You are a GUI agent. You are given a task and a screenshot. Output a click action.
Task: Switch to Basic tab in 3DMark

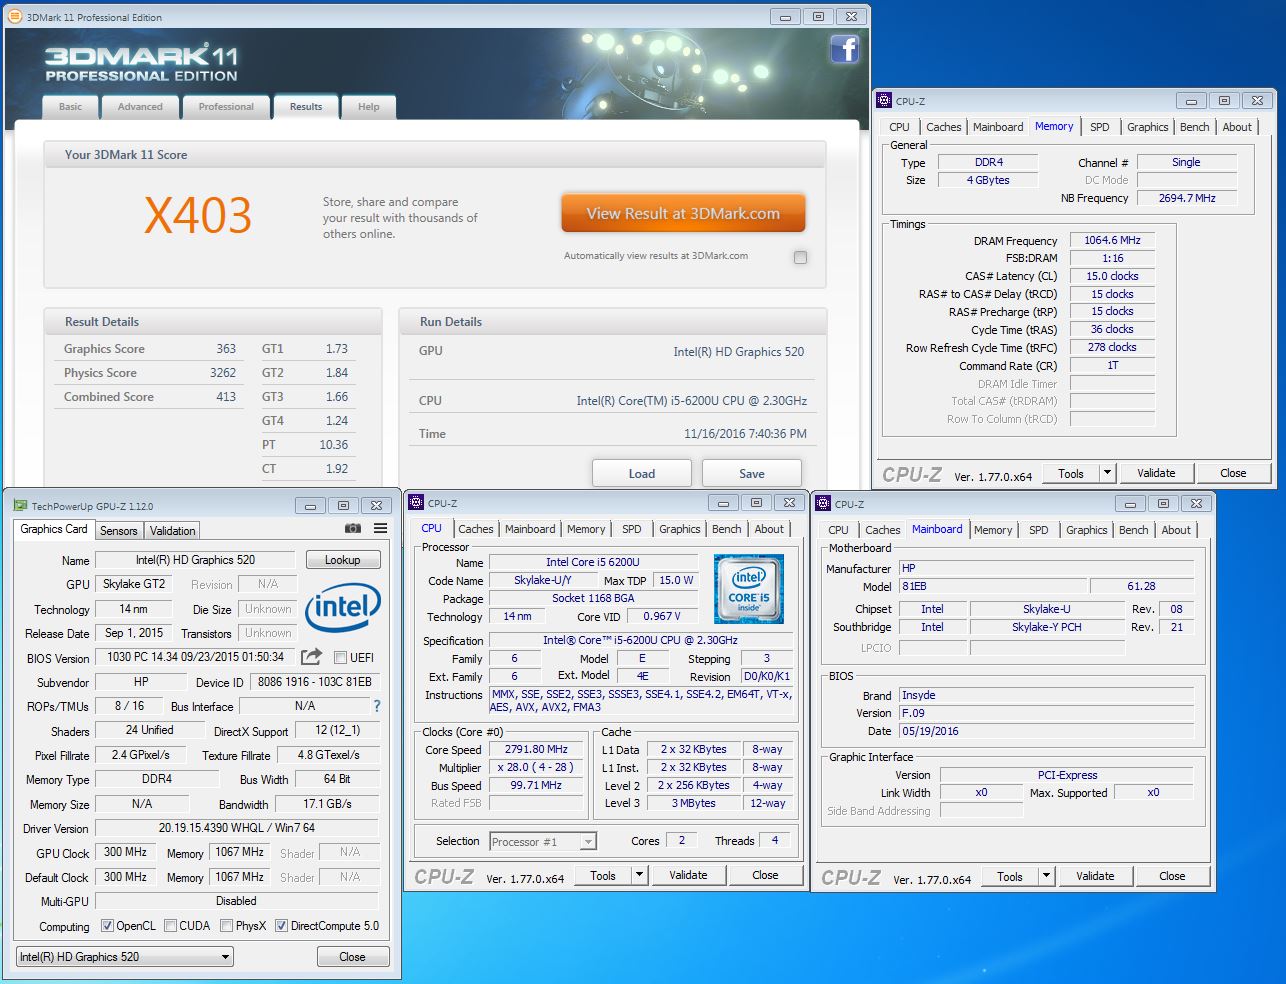pyautogui.click(x=70, y=107)
